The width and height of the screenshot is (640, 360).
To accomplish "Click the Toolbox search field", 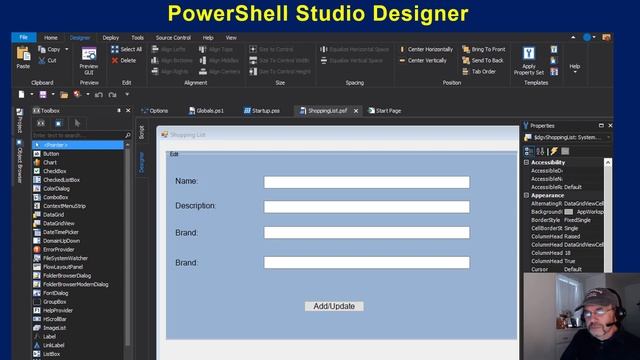I will coord(78,135).
